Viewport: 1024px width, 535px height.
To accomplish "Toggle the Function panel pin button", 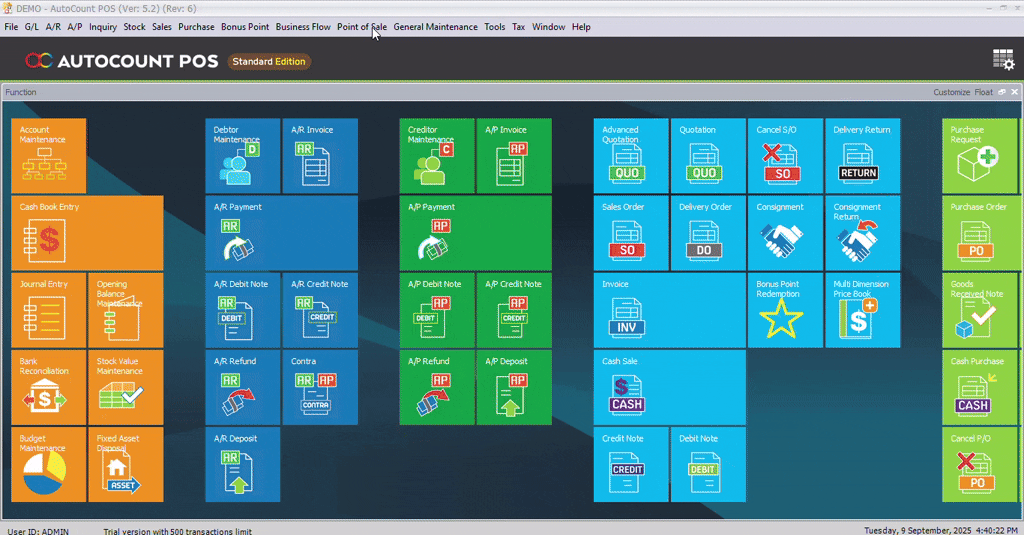I will pos(1002,92).
